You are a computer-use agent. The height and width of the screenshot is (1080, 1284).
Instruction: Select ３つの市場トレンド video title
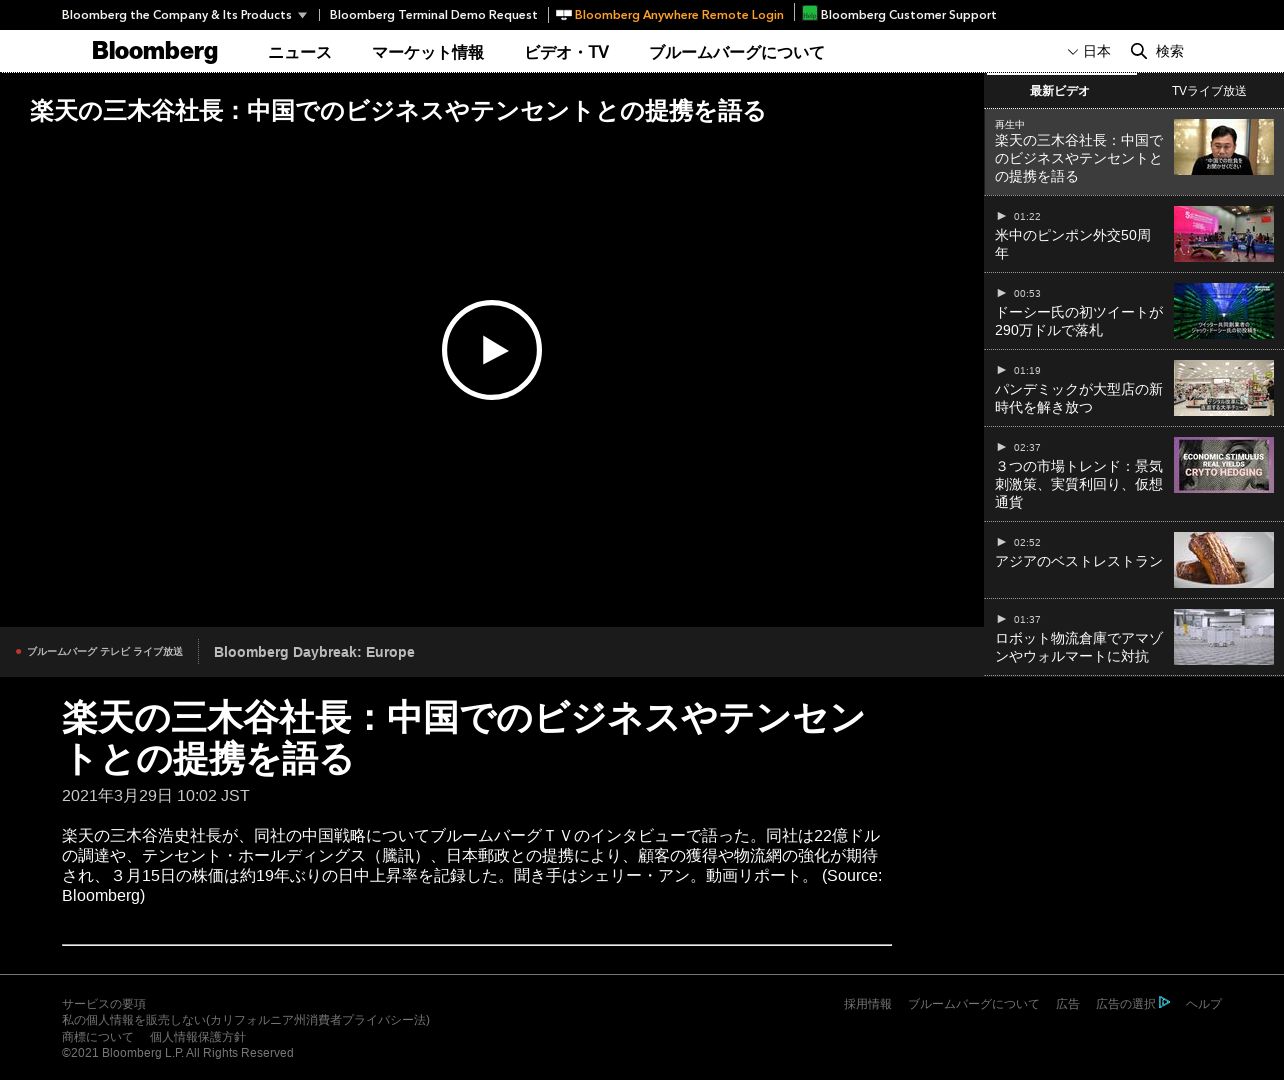(1079, 484)
